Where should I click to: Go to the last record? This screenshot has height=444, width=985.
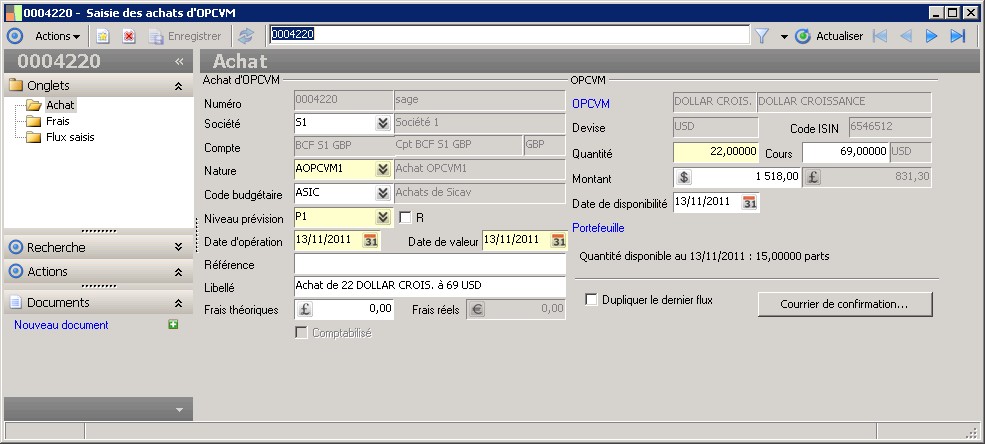coord(957,36)
